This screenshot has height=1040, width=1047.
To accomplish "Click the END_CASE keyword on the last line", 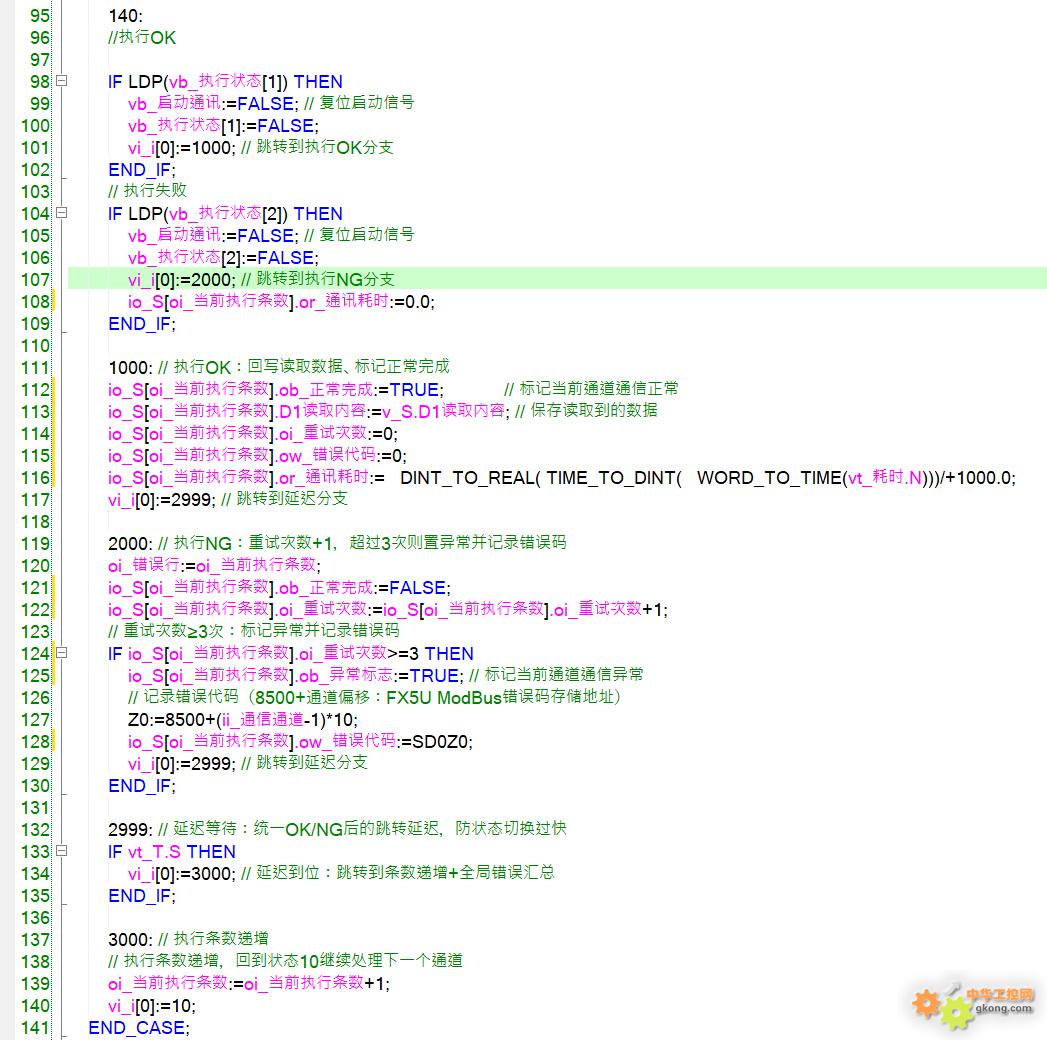I will coord(137,1028).
